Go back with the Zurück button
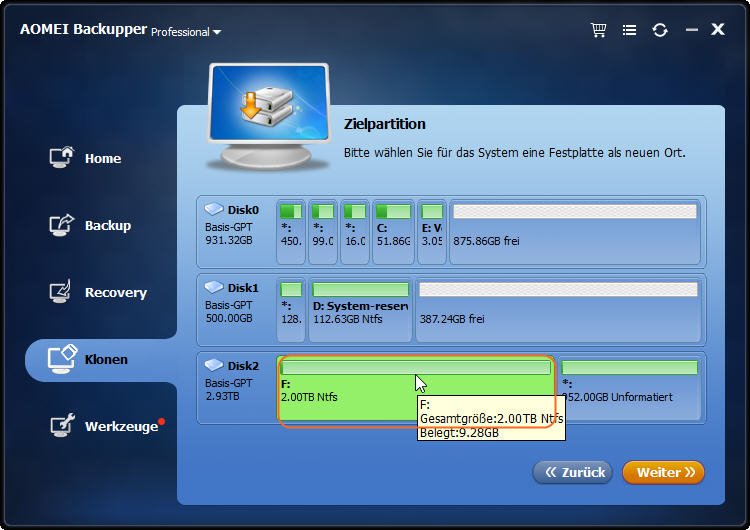 point(573,473)
